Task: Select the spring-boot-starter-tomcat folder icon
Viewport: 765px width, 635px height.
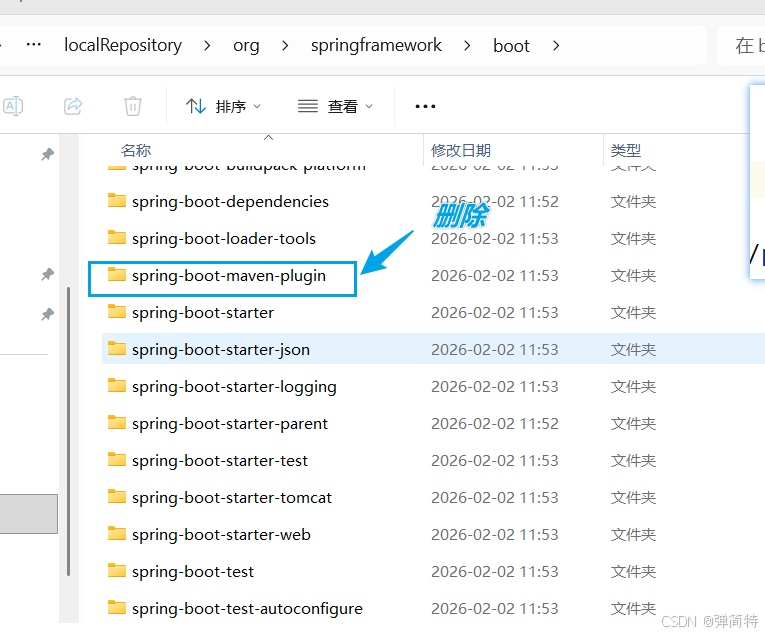Action: point(117,497)
